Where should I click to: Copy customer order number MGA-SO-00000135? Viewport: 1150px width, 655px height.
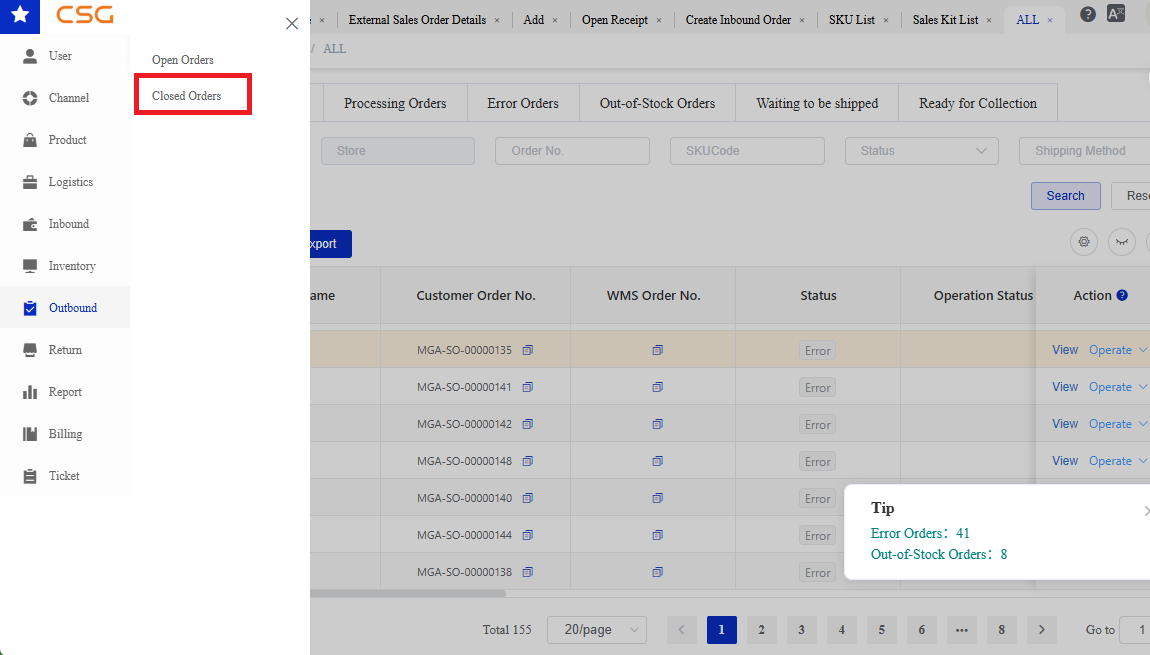(527, 350)
